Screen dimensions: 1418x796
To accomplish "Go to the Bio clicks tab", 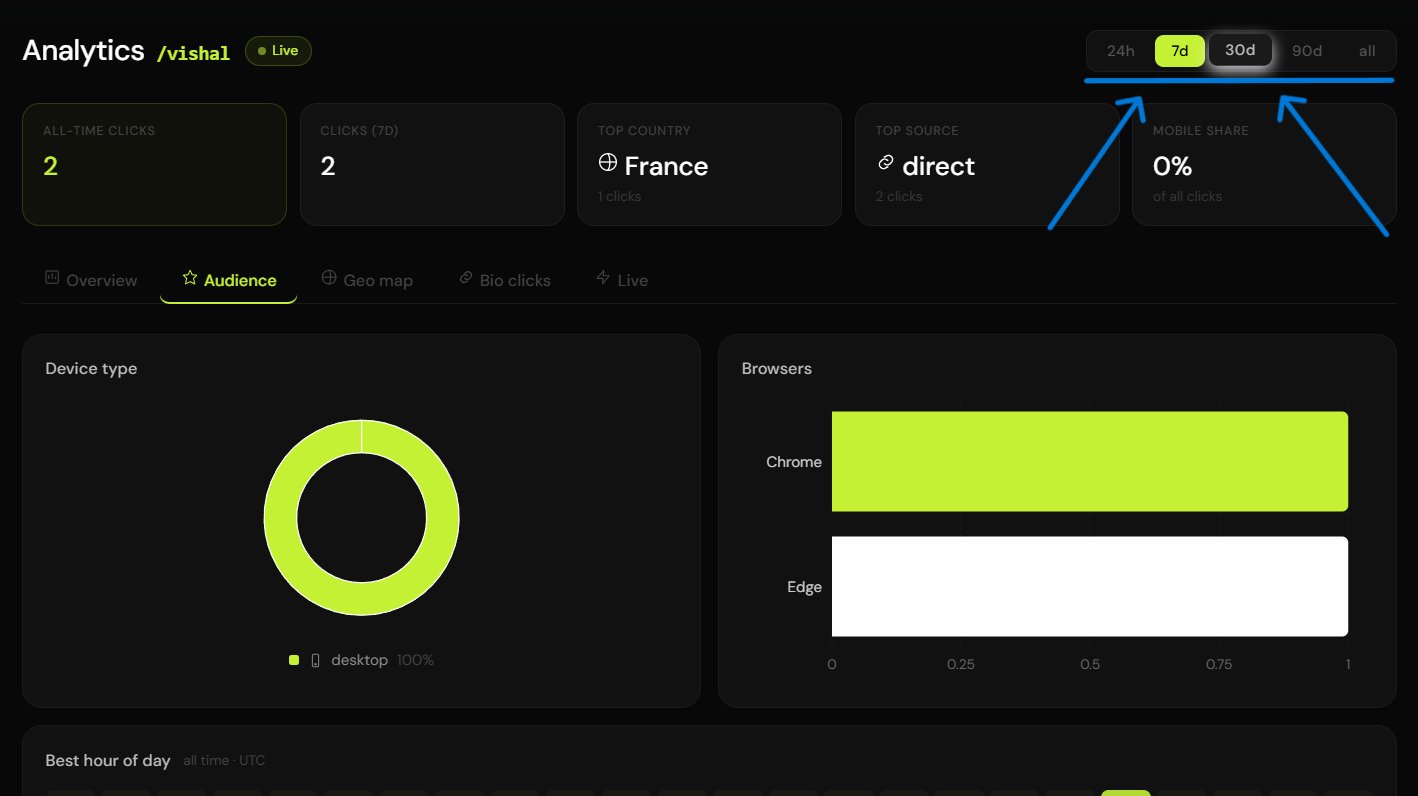I will [505, 280].
